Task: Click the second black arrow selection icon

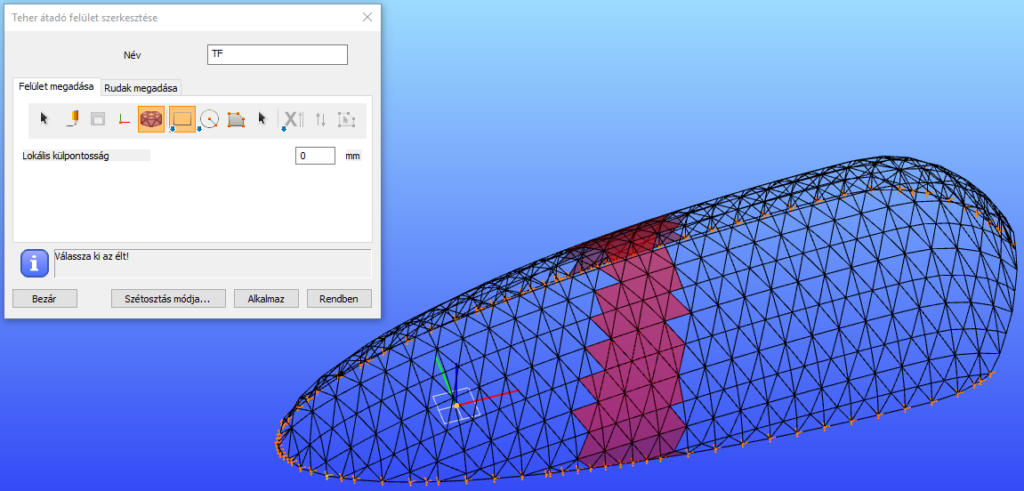Action: point(262,119)
